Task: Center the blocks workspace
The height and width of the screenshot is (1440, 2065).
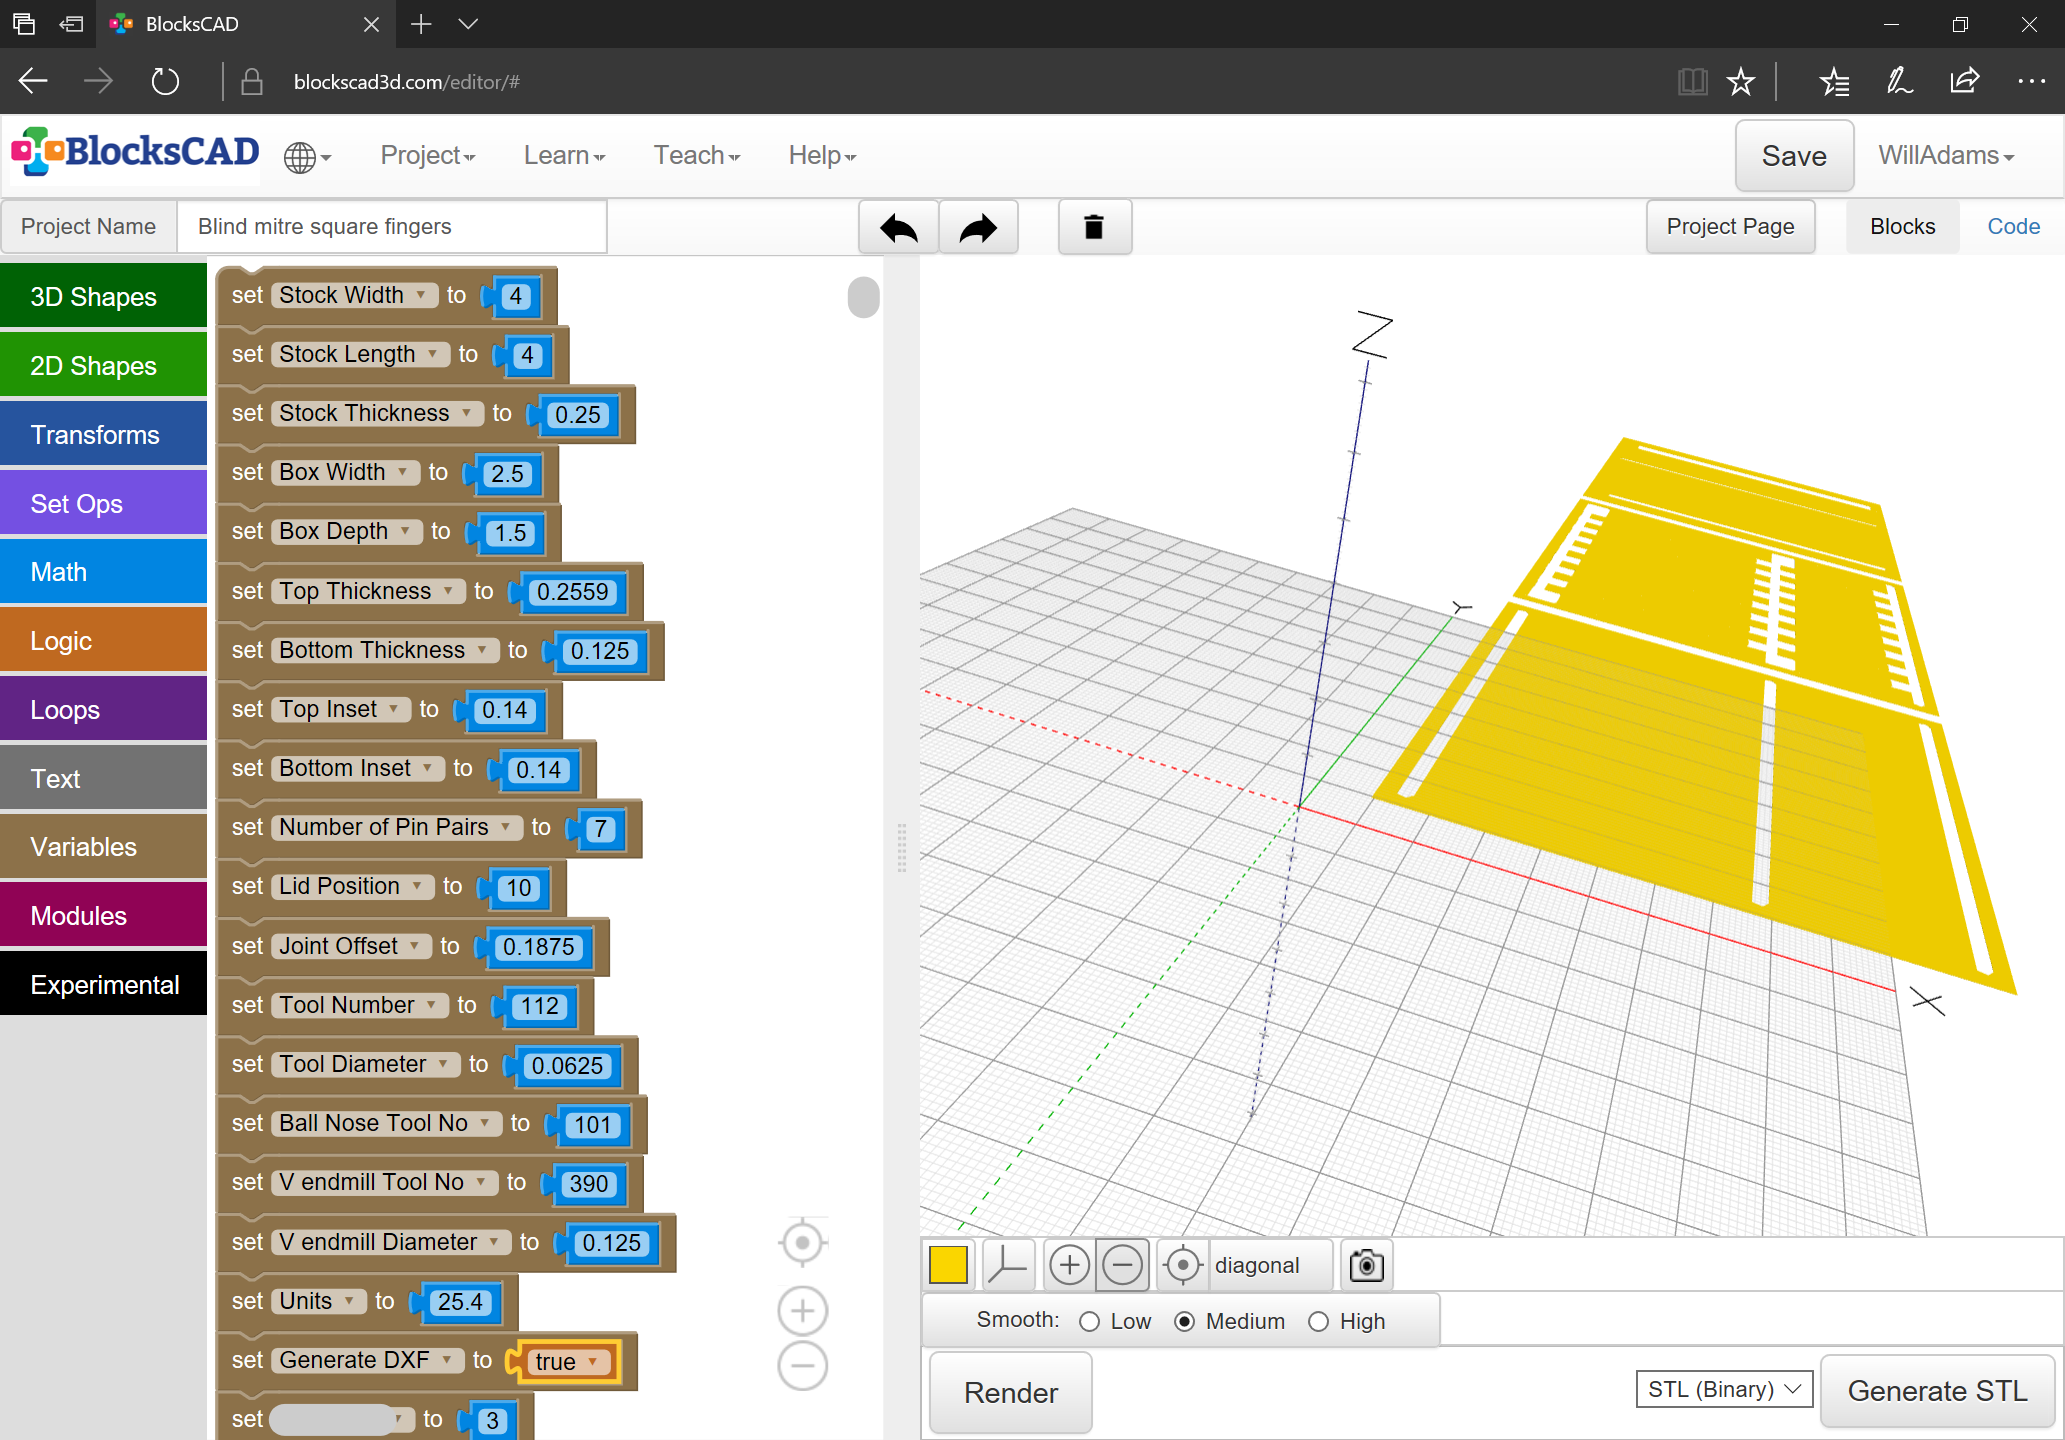Action: [x=802, y=1243]
